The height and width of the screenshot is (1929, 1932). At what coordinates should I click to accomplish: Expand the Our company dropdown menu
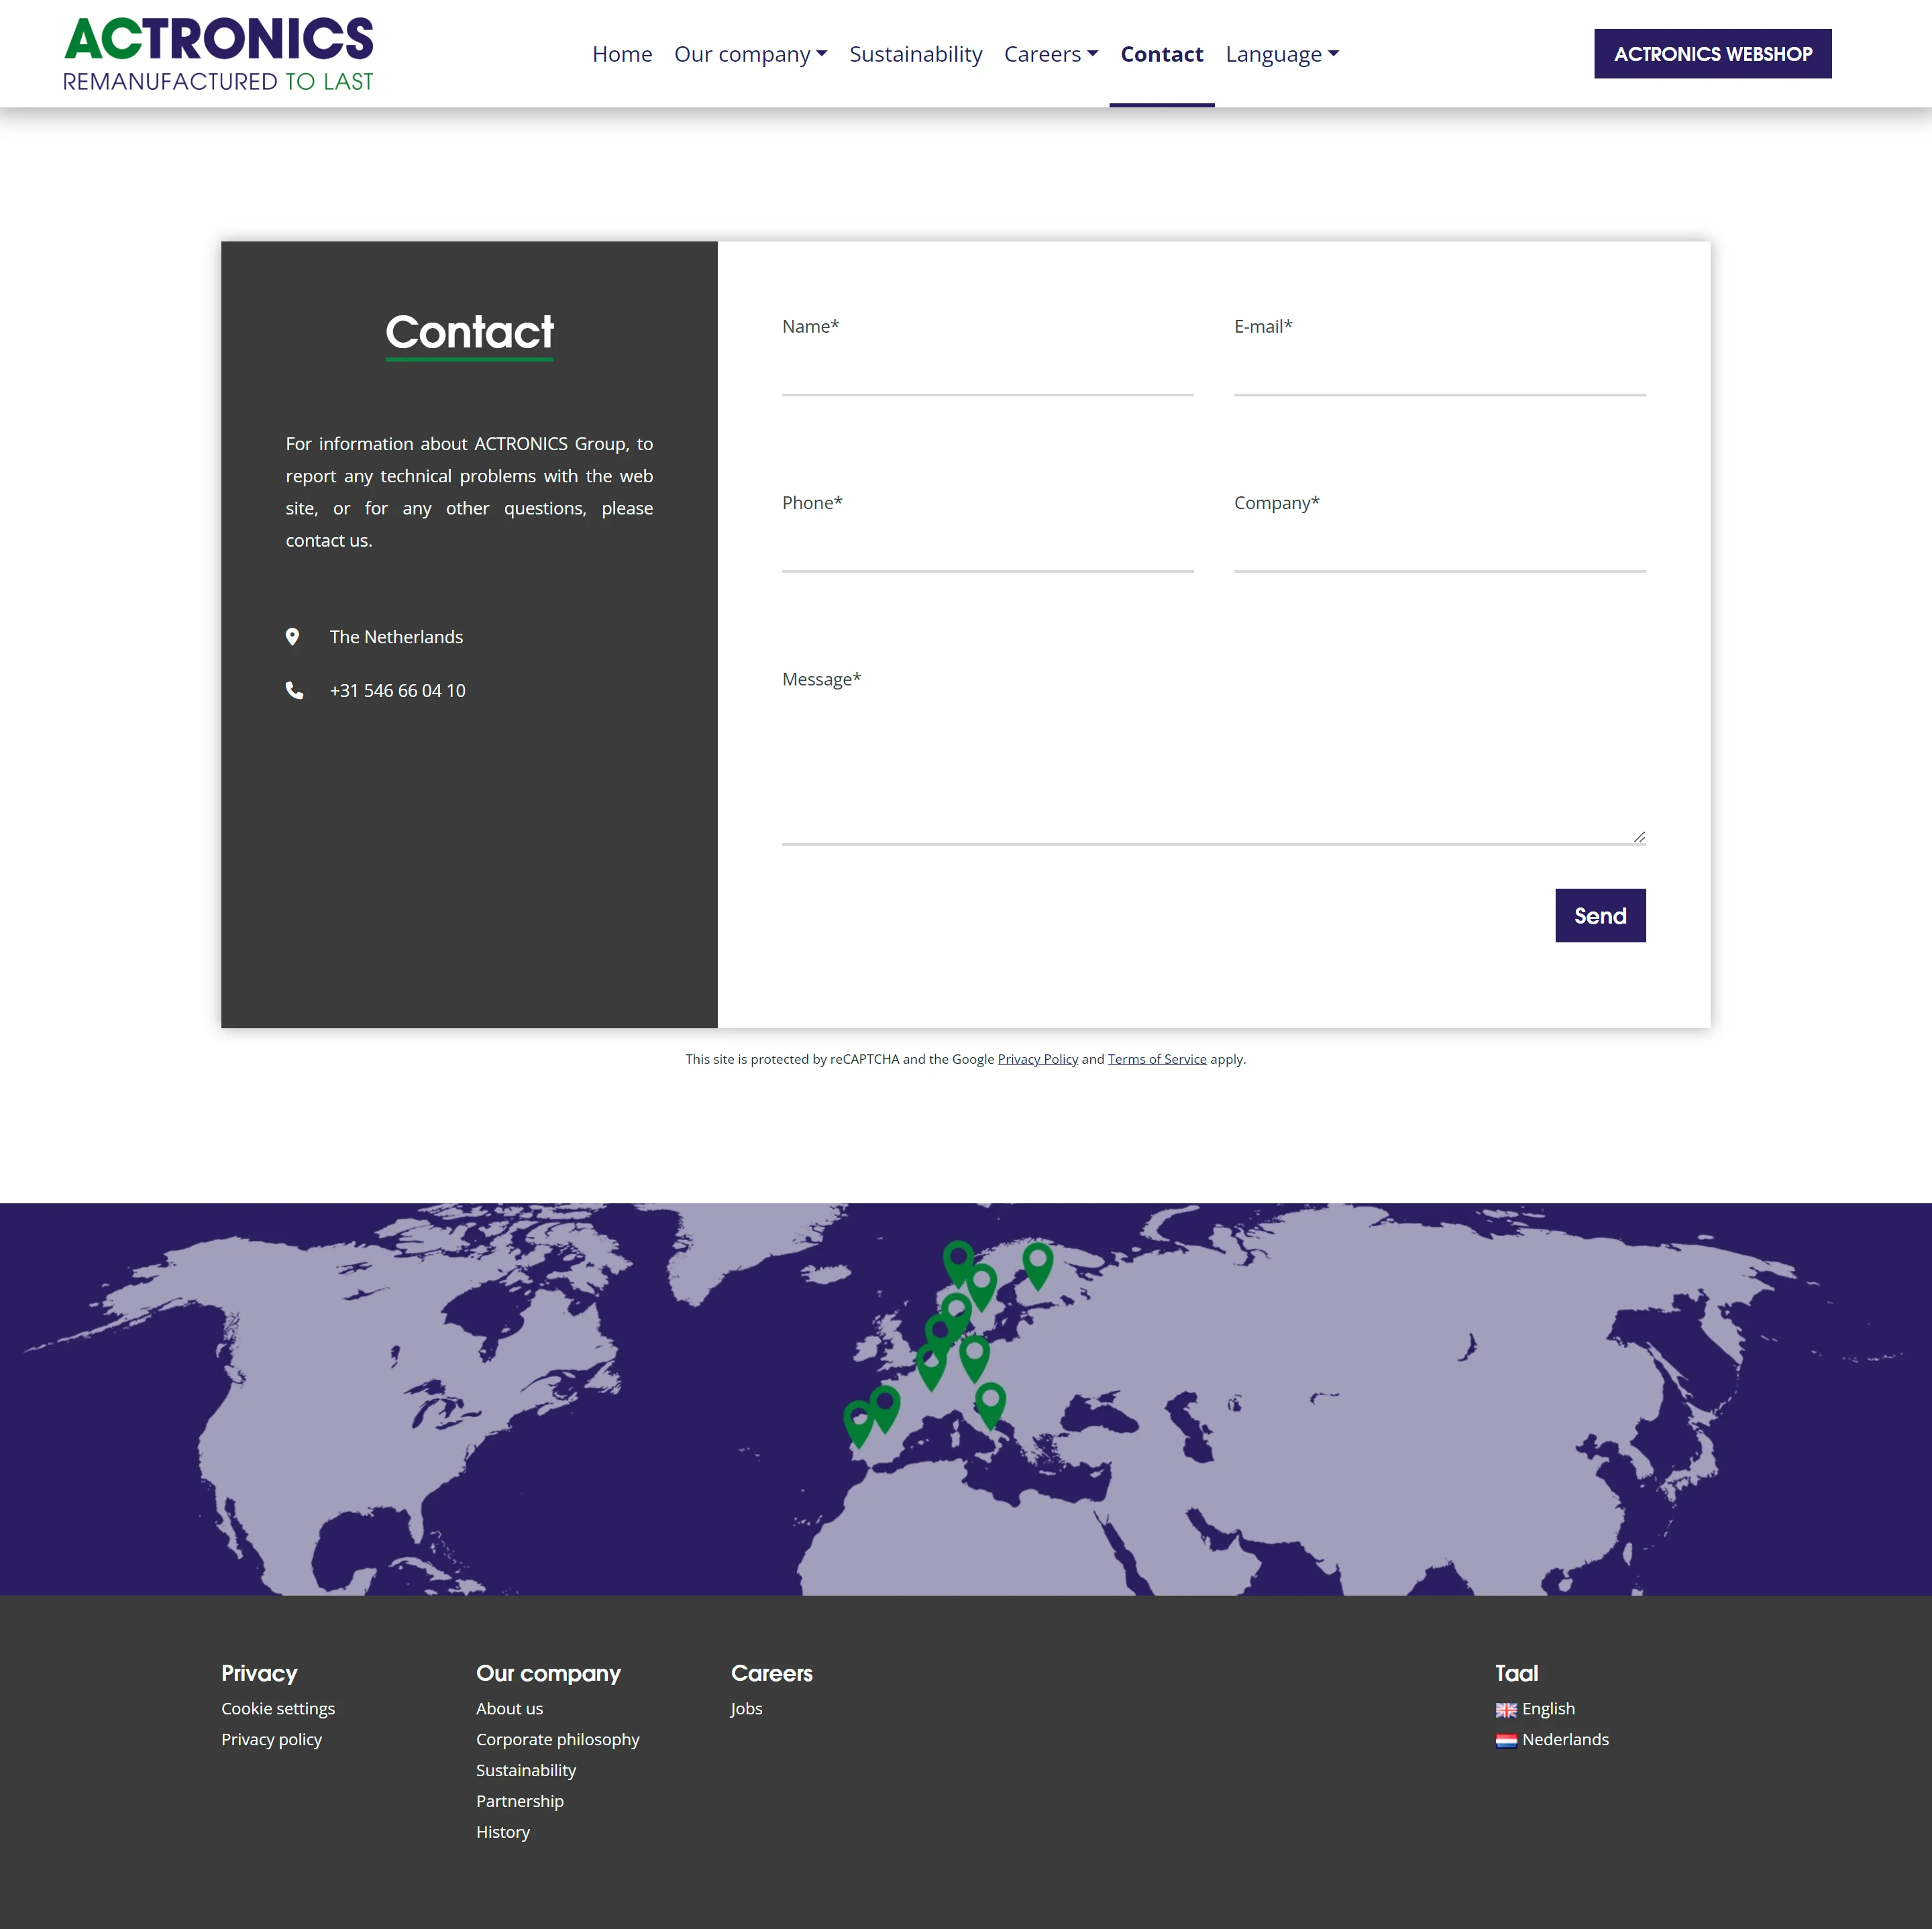[x=750, y=54]
